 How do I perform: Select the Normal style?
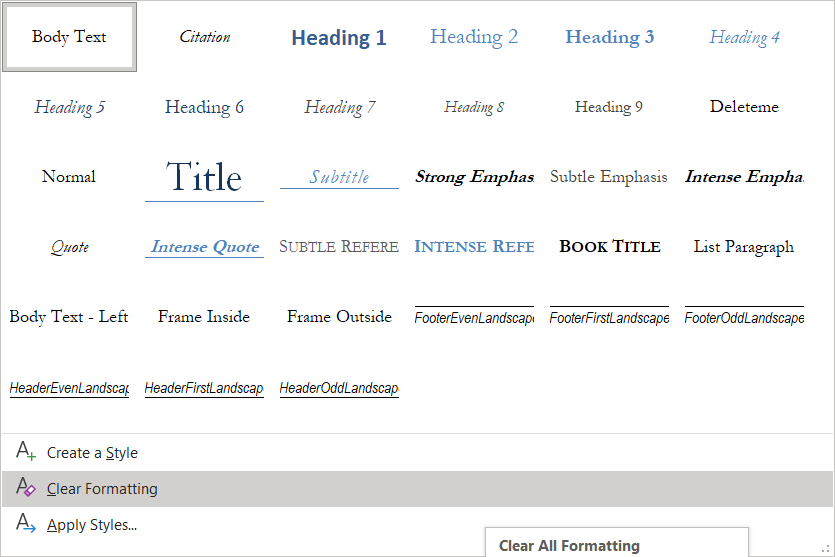coord(69,176)
